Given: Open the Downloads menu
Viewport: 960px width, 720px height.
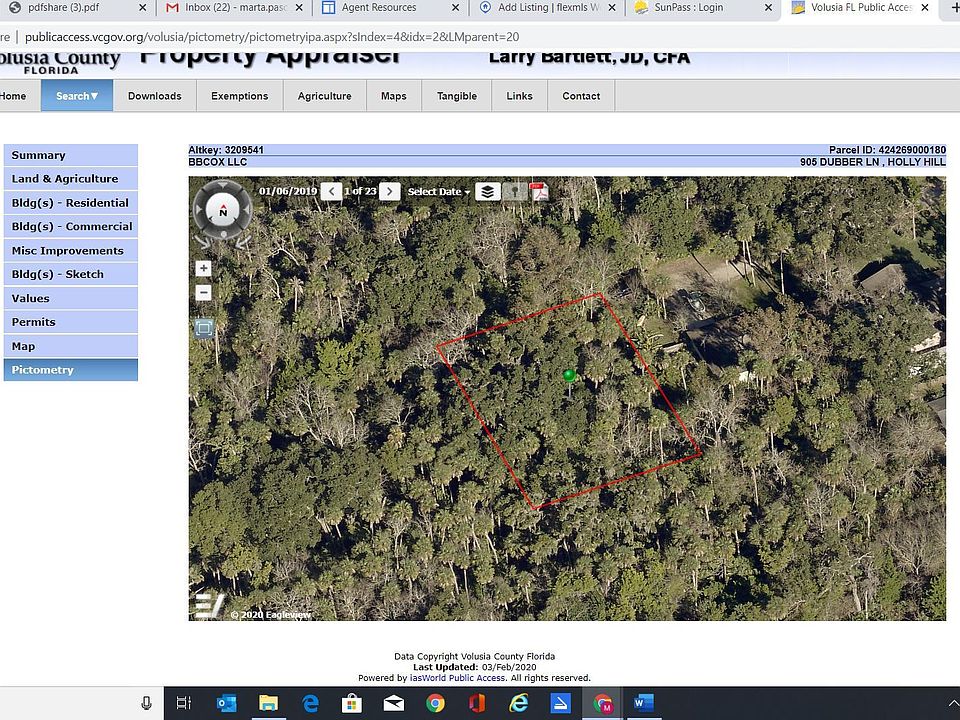Looking at the screenshot, I should pos(155,96).
